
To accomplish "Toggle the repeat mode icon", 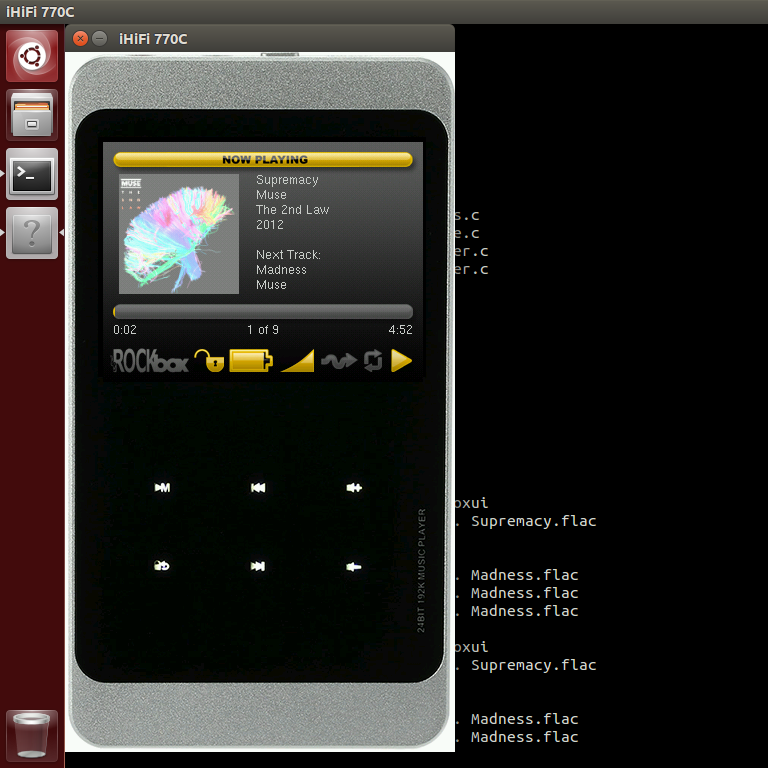I will [373, 361].
